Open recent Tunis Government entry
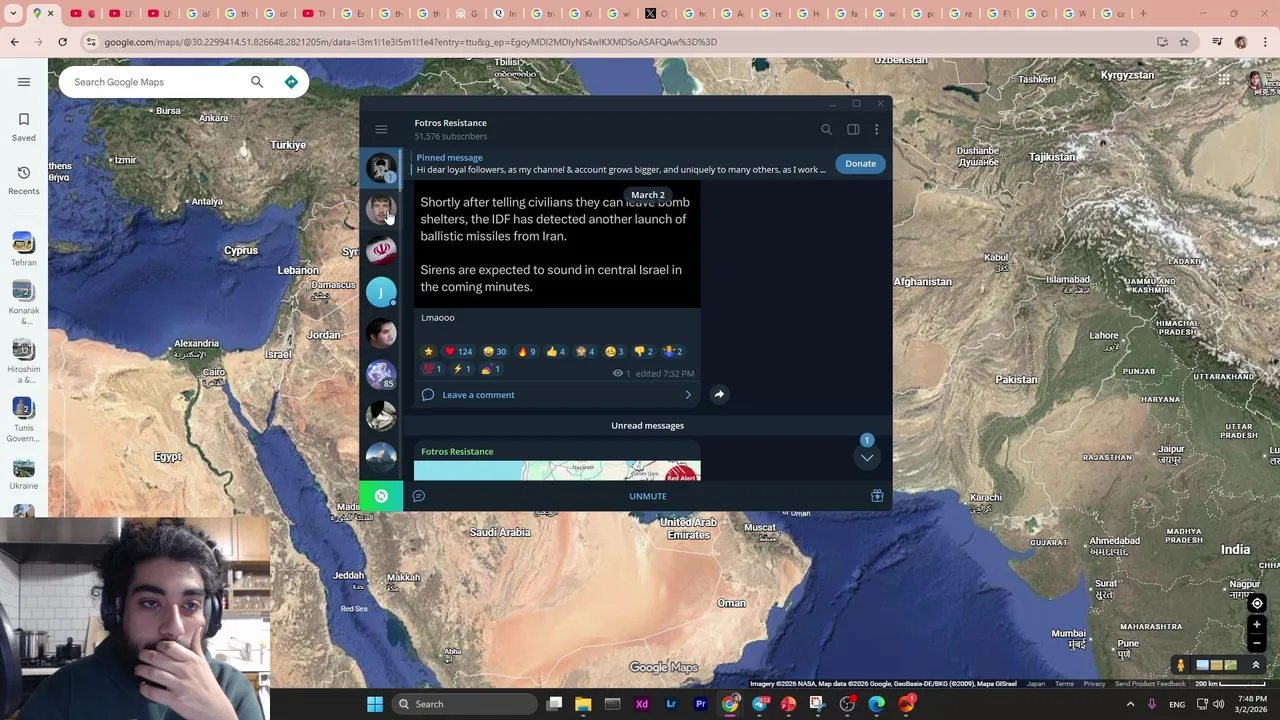 [x=24, y=420]
